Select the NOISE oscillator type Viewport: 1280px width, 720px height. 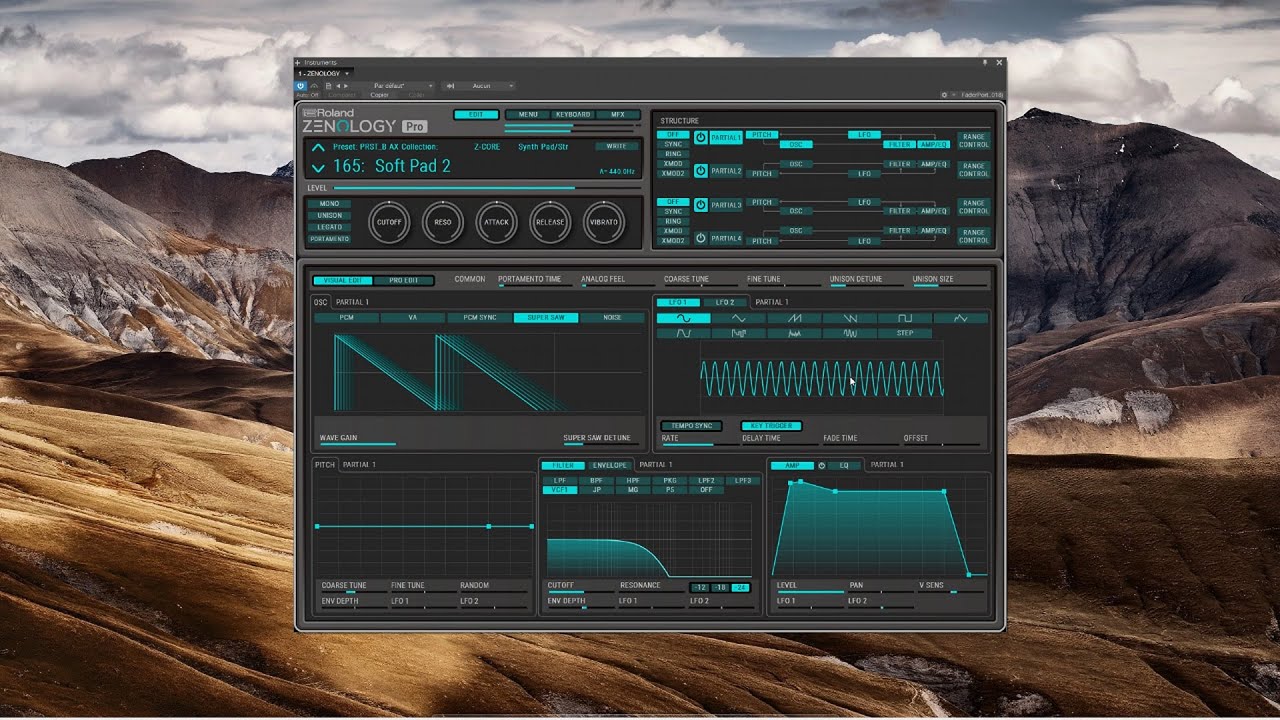point(612,318)
